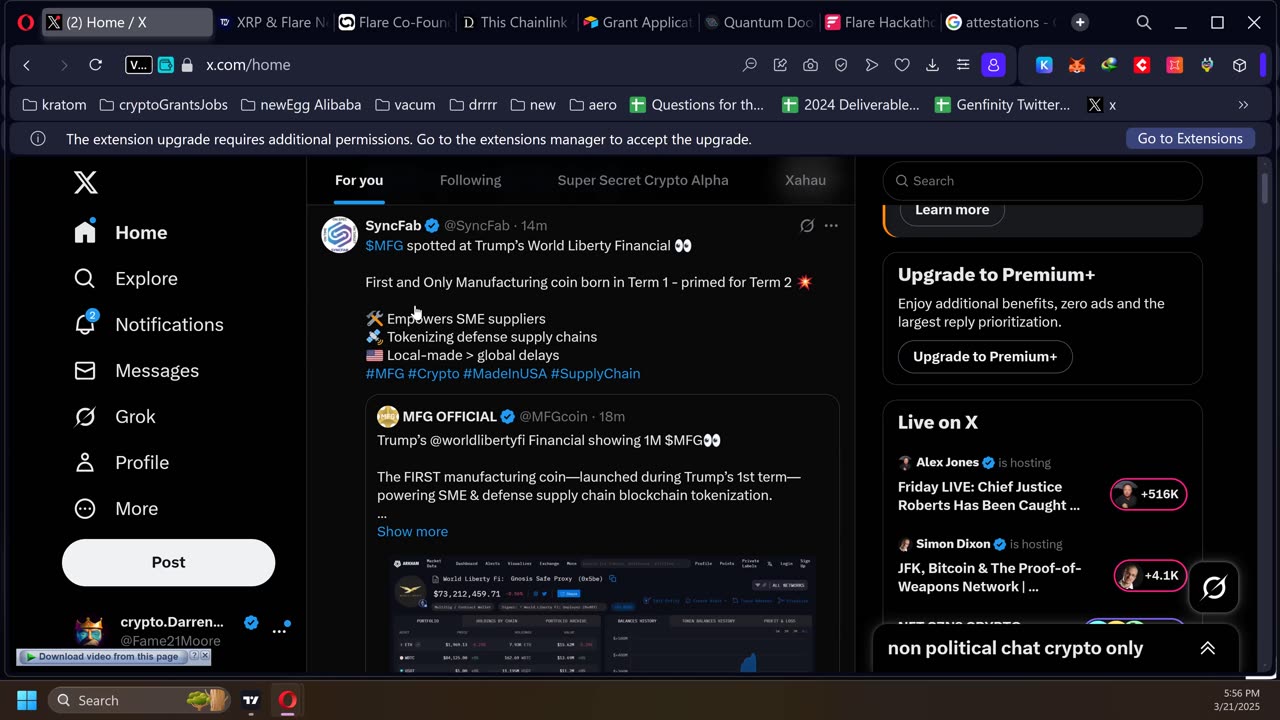Show more bookmarks with double chevron

click(x=1244, y=104)
